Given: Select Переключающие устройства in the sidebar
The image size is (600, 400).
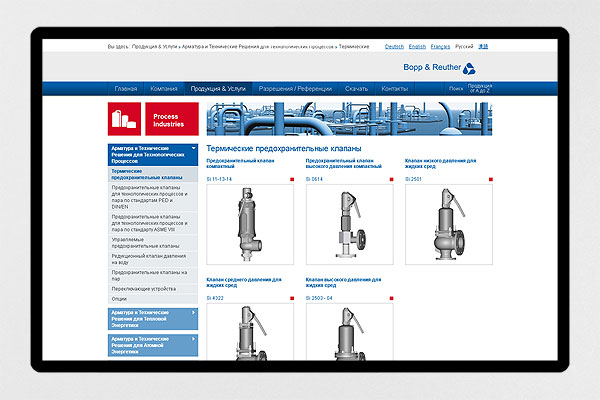Looking at the screenshot, I should point(144,285).
